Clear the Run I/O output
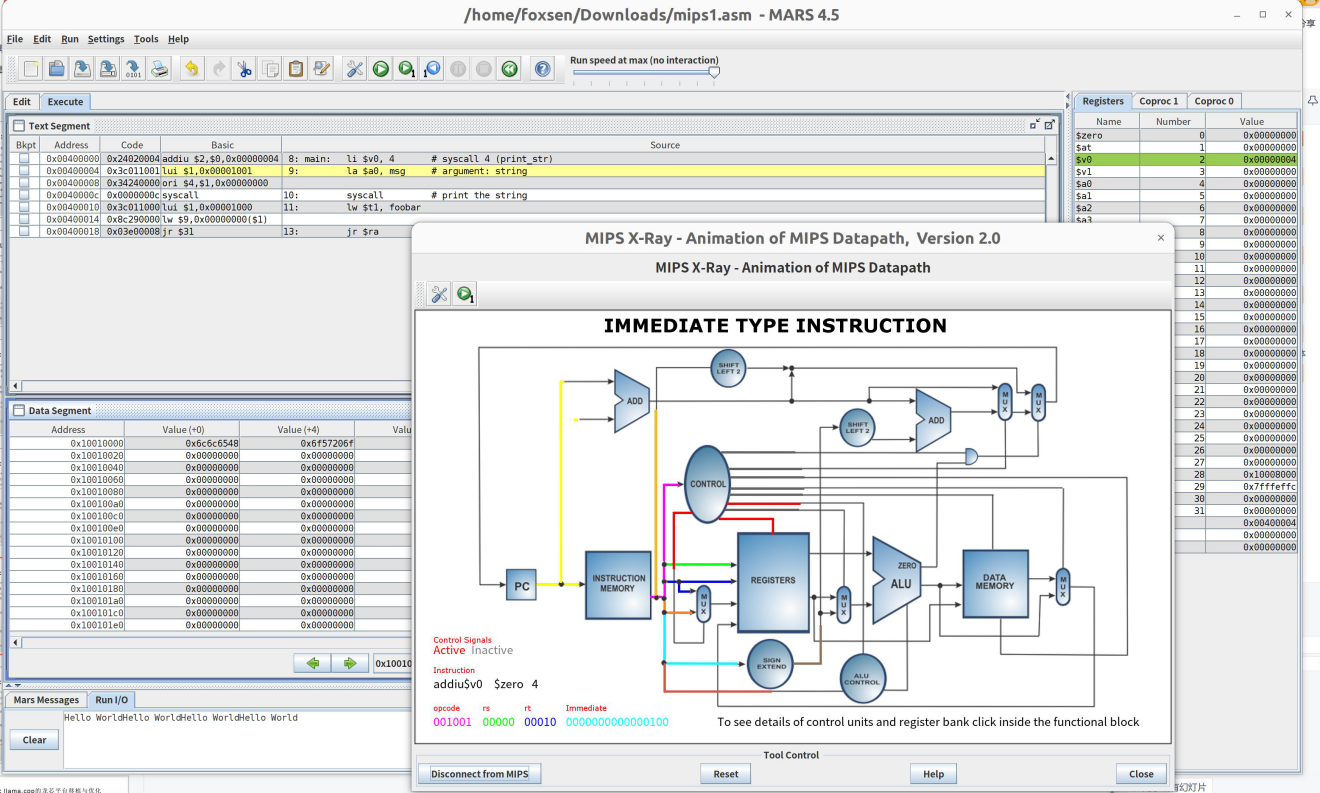The image size is (1320, 793). [x=34, y=740]
